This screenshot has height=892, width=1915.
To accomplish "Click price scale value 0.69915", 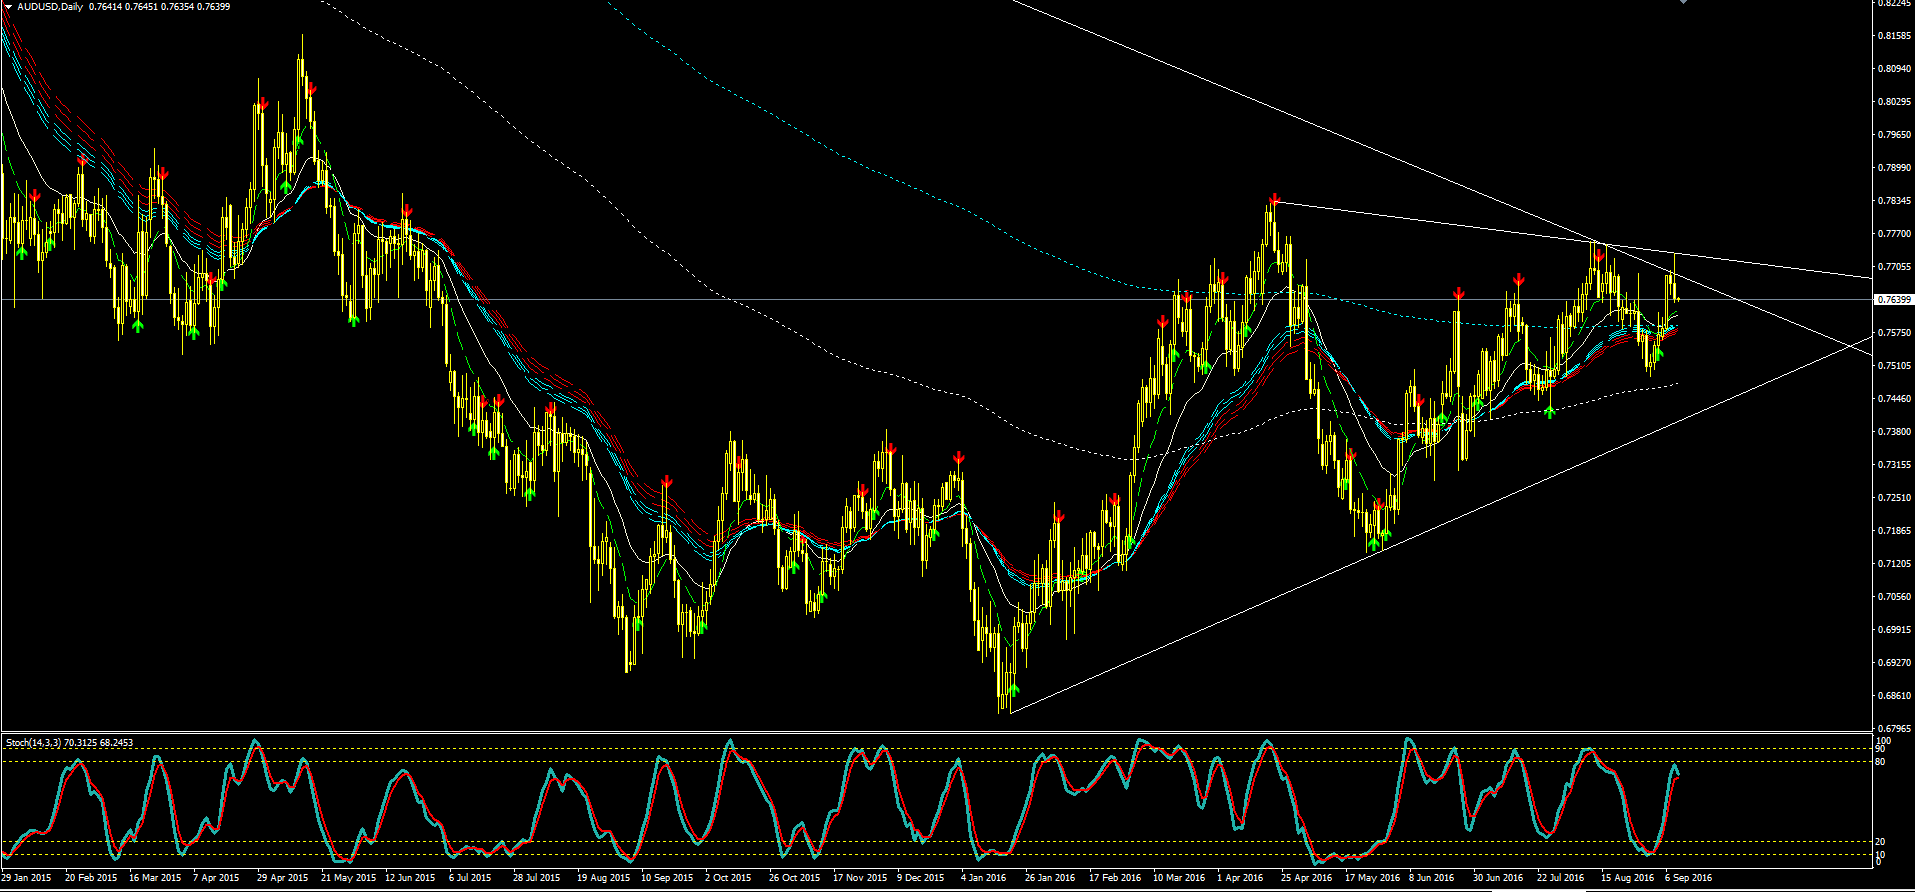I will coord(1894,630).
